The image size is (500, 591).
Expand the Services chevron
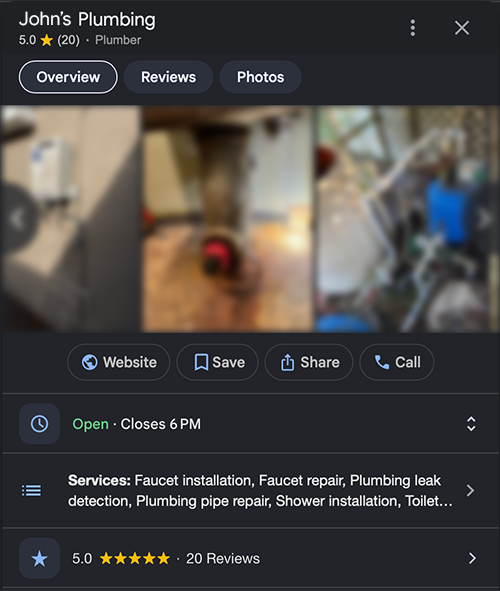pos(470,491)
